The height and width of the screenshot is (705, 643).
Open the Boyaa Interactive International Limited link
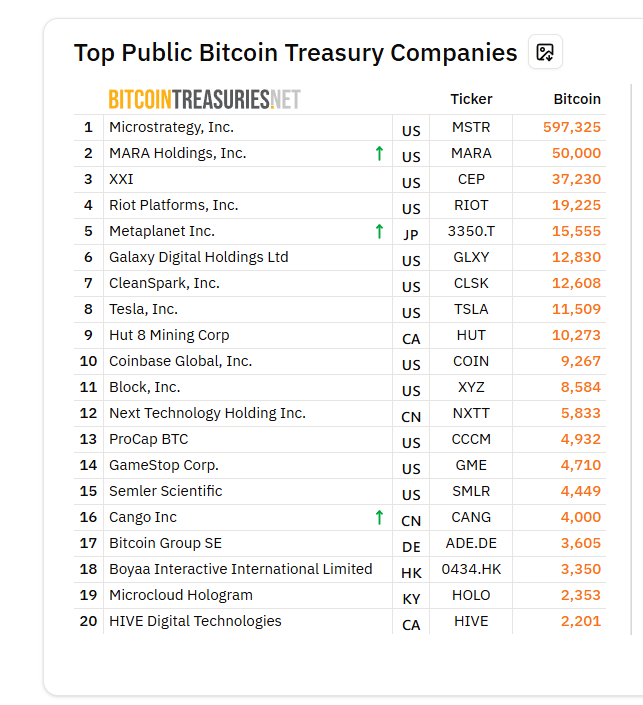(x=241, y=569)
